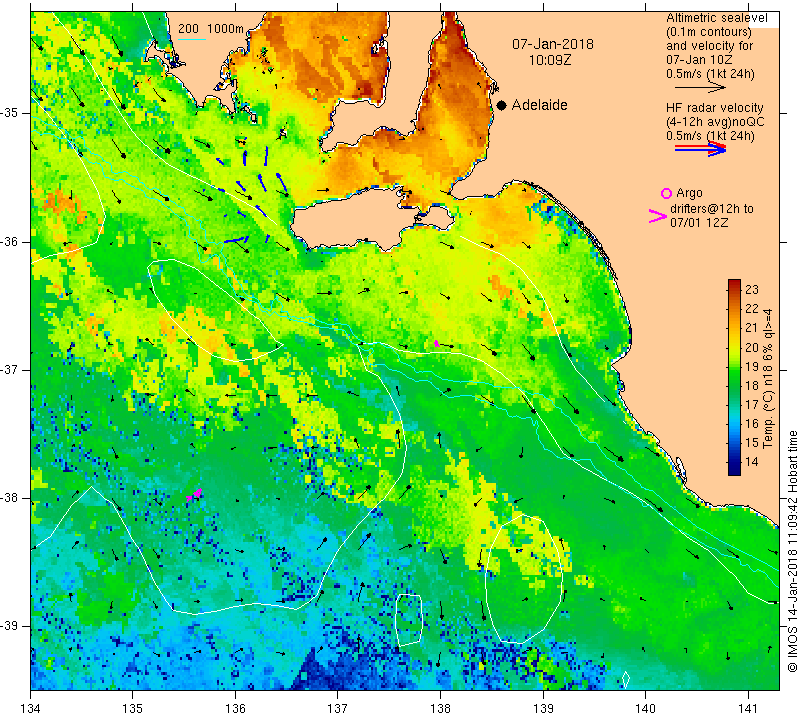Click the magenta drifter track near 135.6E 38S
The width and height of the screenshot is (800, 720).
(x=194, y=494)
